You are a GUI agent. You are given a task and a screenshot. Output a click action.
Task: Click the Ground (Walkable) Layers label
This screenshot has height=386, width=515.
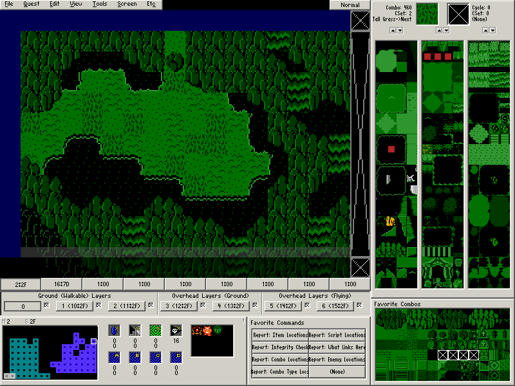pos(74,296)
